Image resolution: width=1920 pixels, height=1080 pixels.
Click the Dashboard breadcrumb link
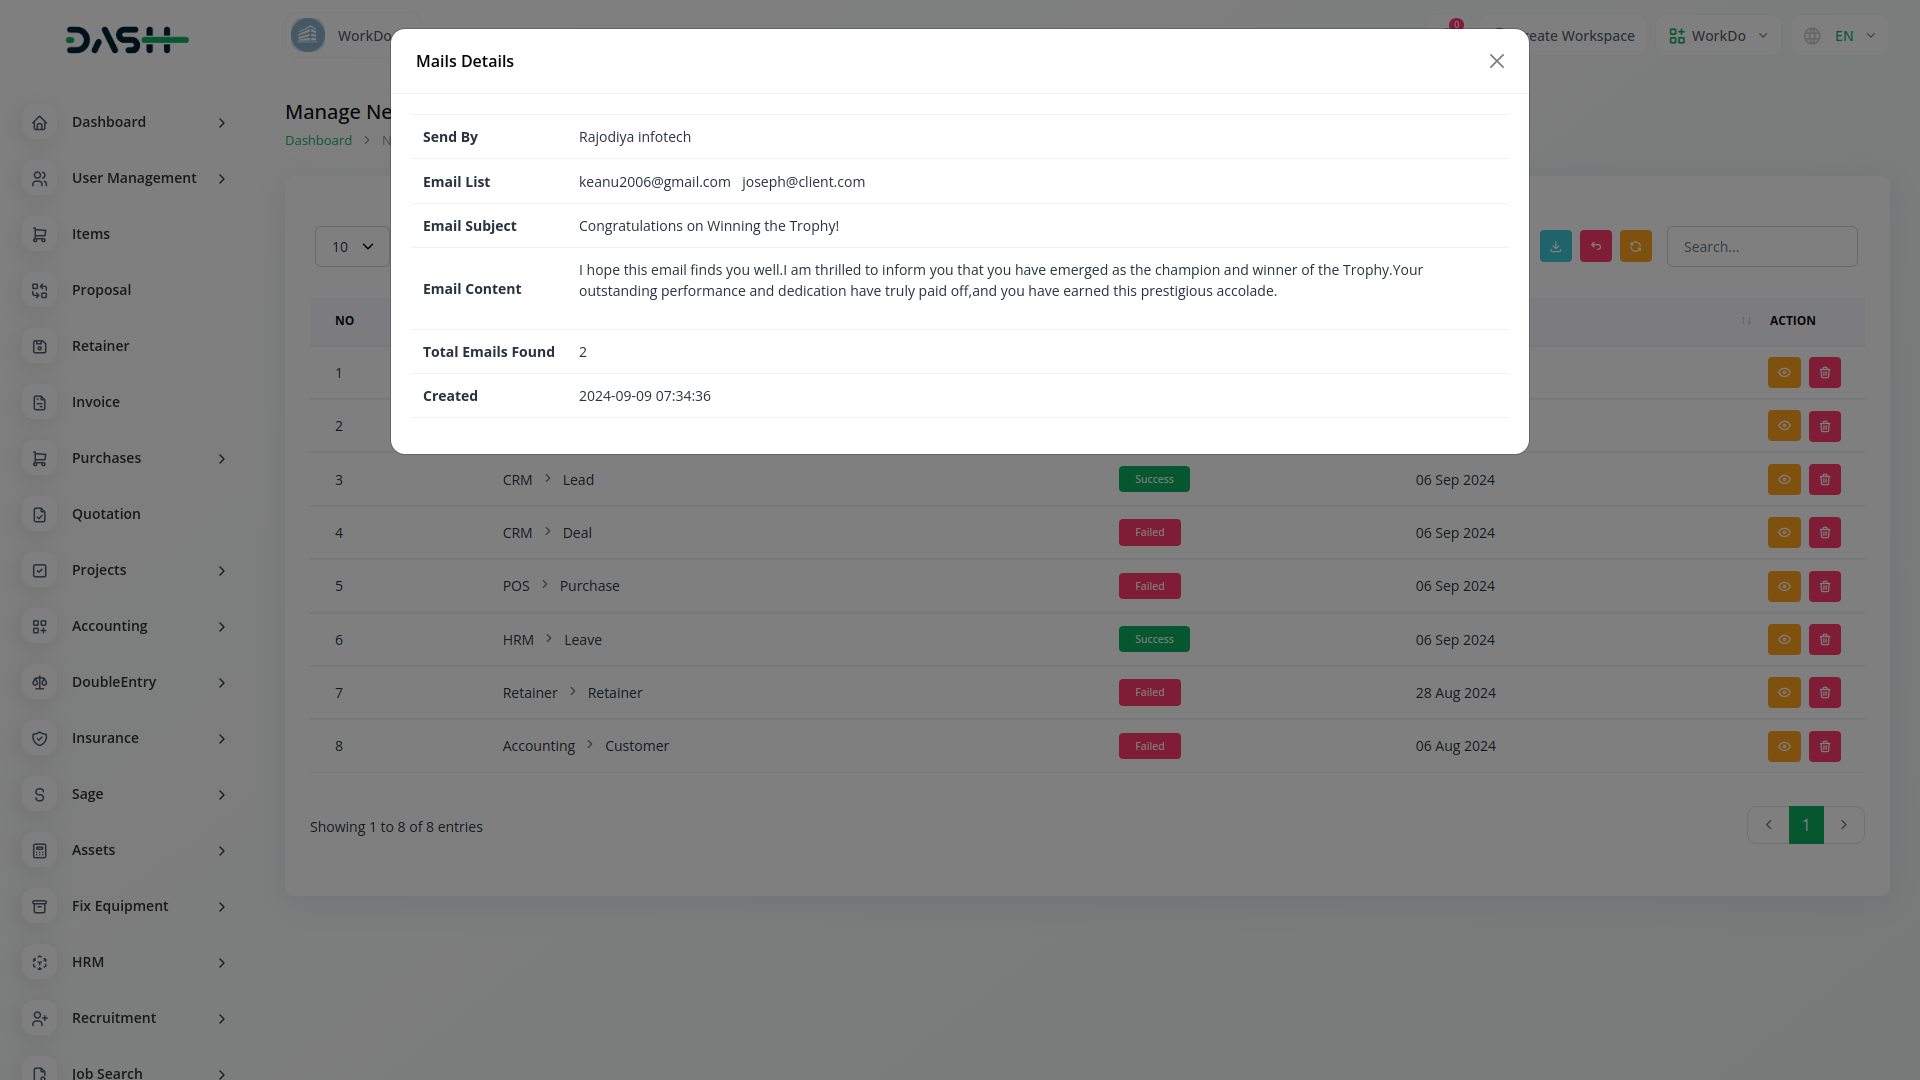318,140
